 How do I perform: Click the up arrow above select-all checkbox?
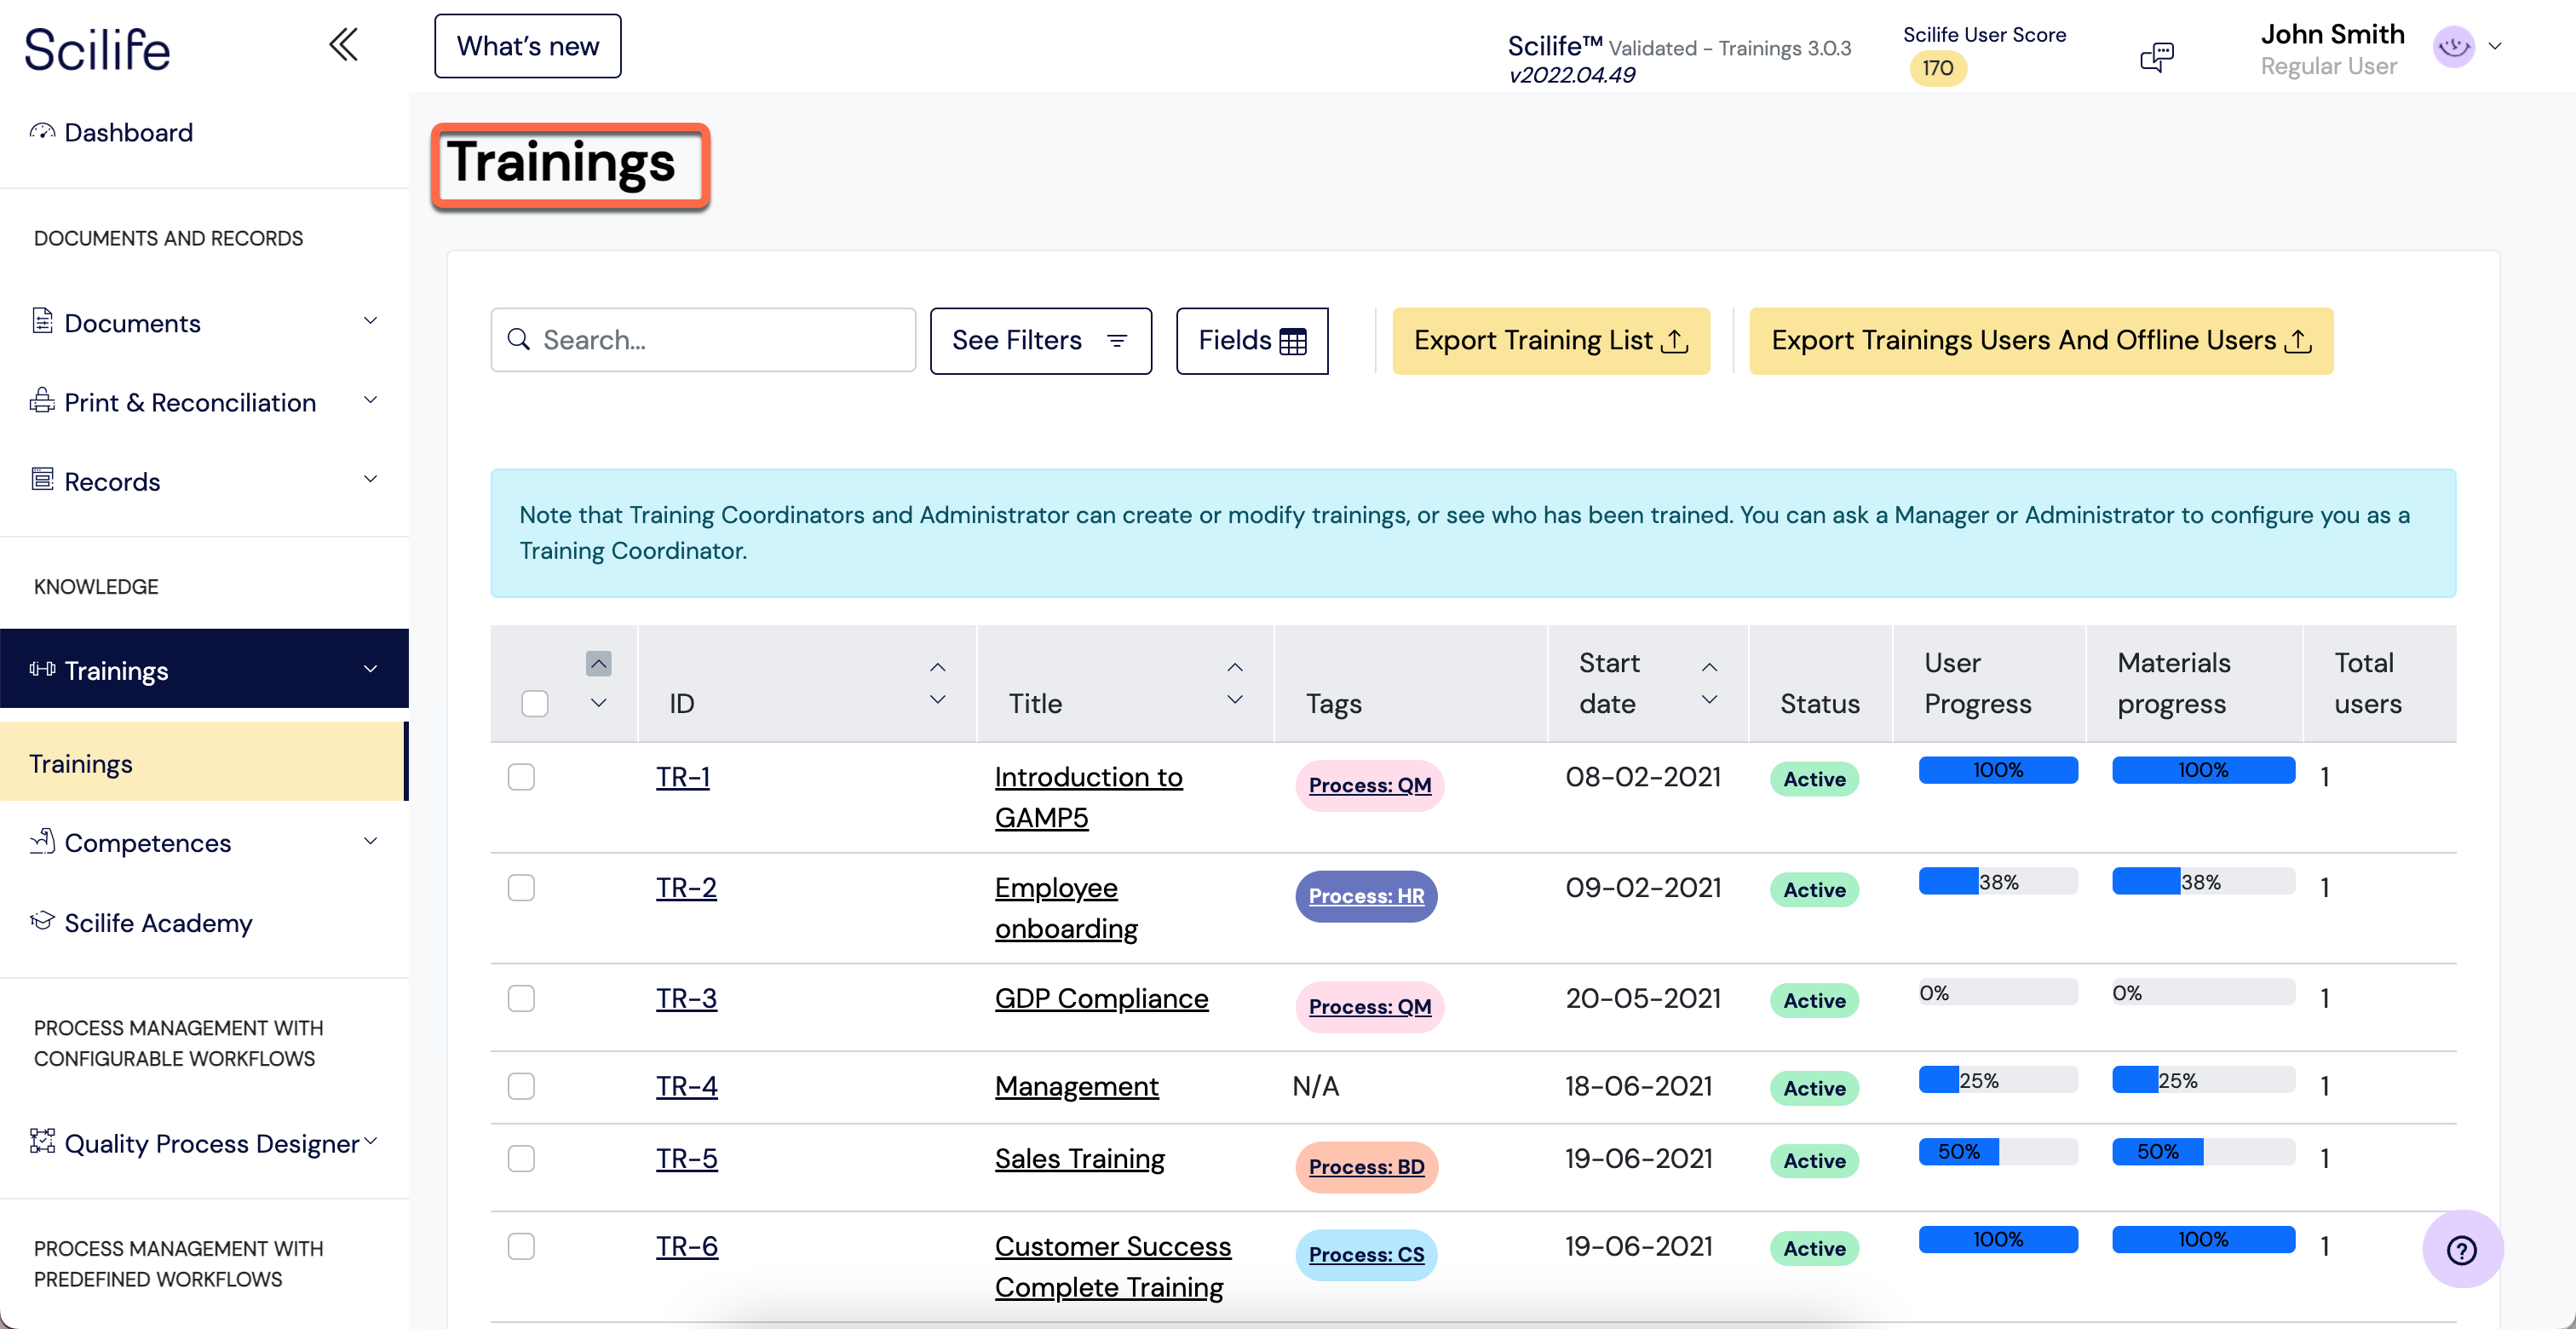coord(598,664)
